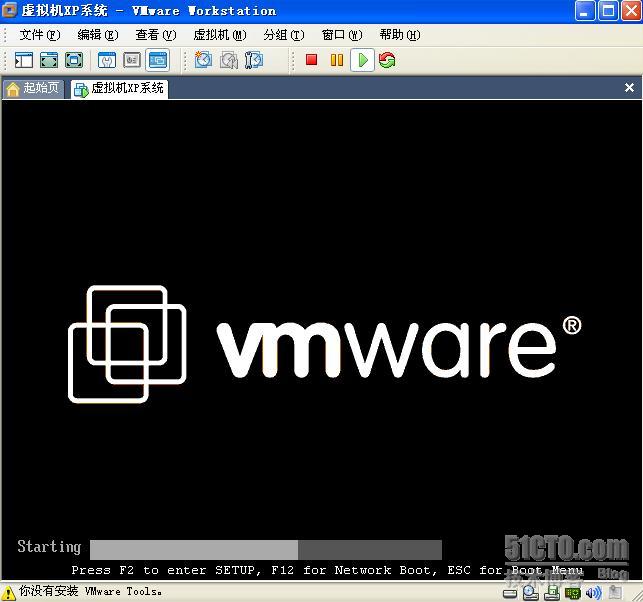
Task: Click the VMware Workstation title bar icon
Action: click(x=9, y=10)
